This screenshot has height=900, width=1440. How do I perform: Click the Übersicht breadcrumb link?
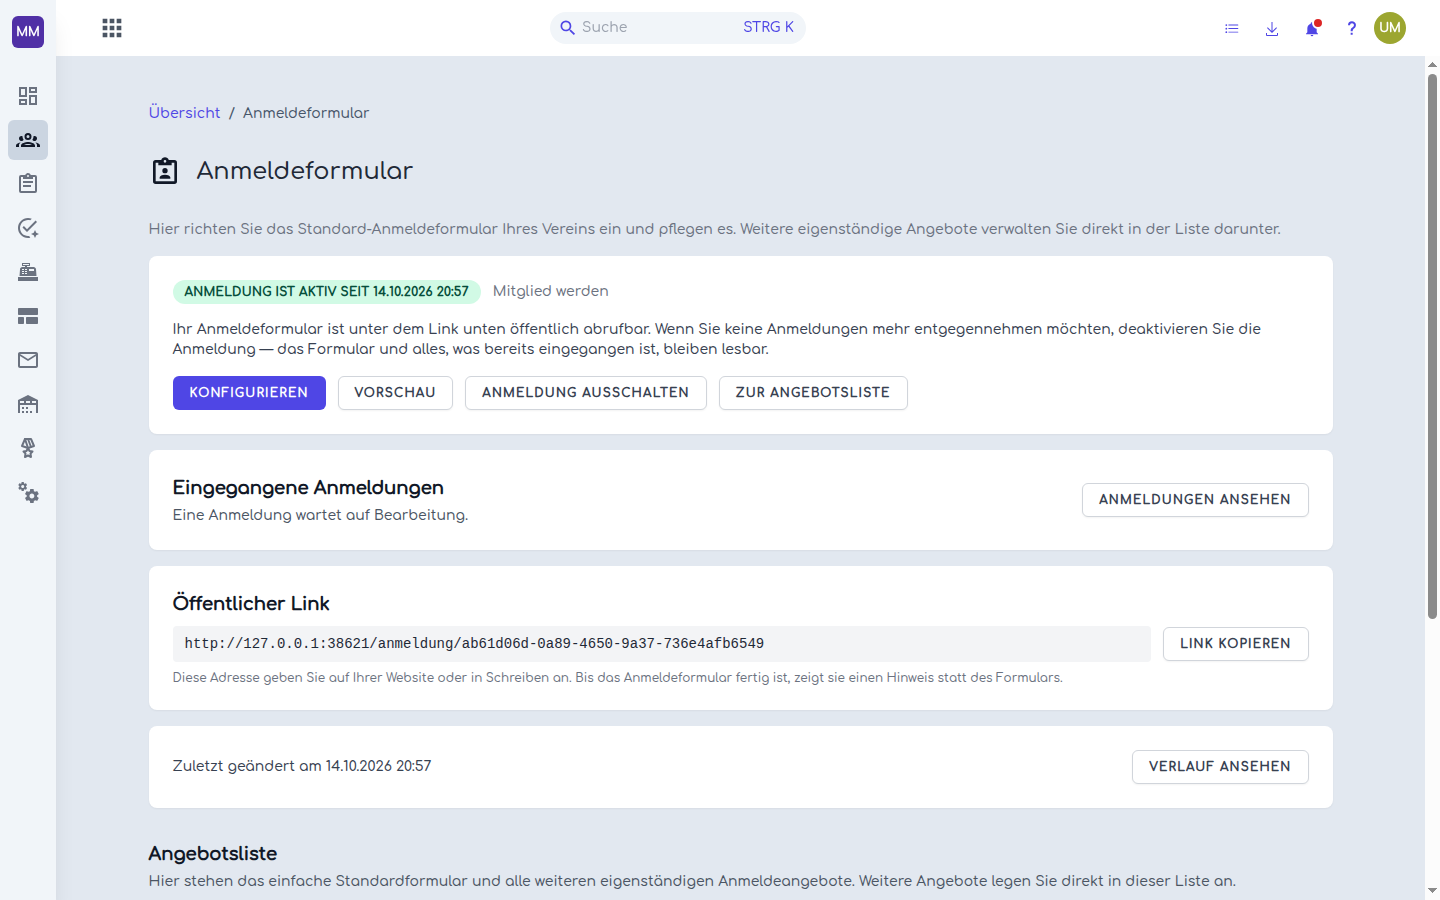click(185, 113)
